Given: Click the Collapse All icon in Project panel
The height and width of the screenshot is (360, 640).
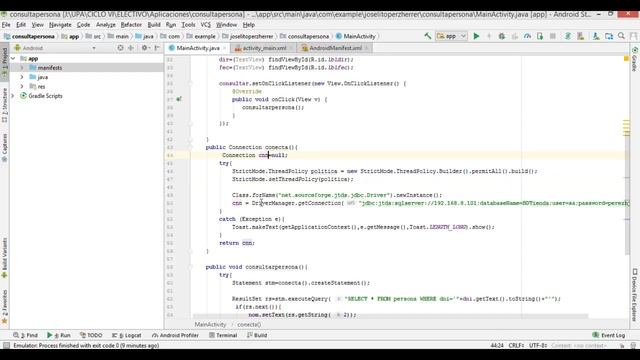Looking at the screenshot, I should point(131,48).
